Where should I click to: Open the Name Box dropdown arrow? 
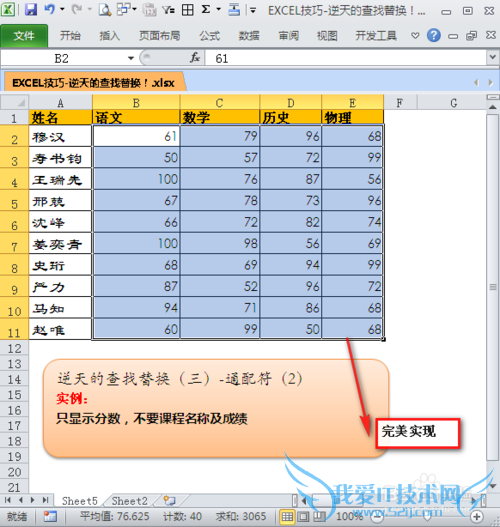click(131, 58)
